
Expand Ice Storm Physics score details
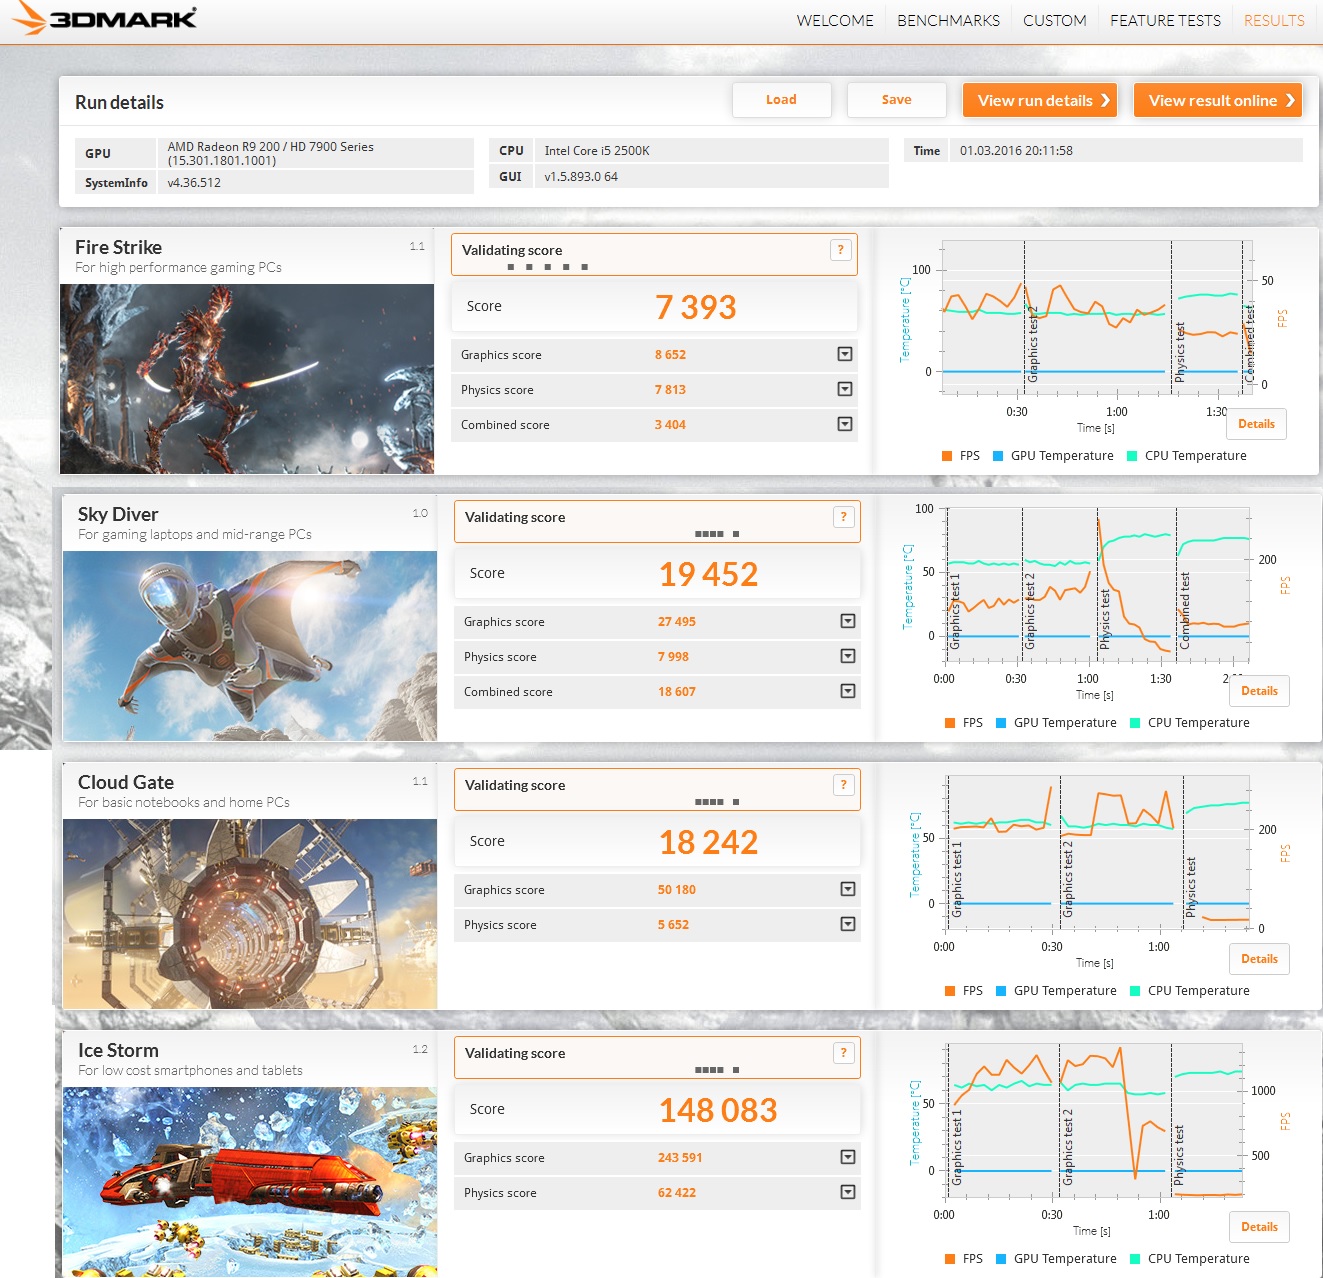[848, 1192]
